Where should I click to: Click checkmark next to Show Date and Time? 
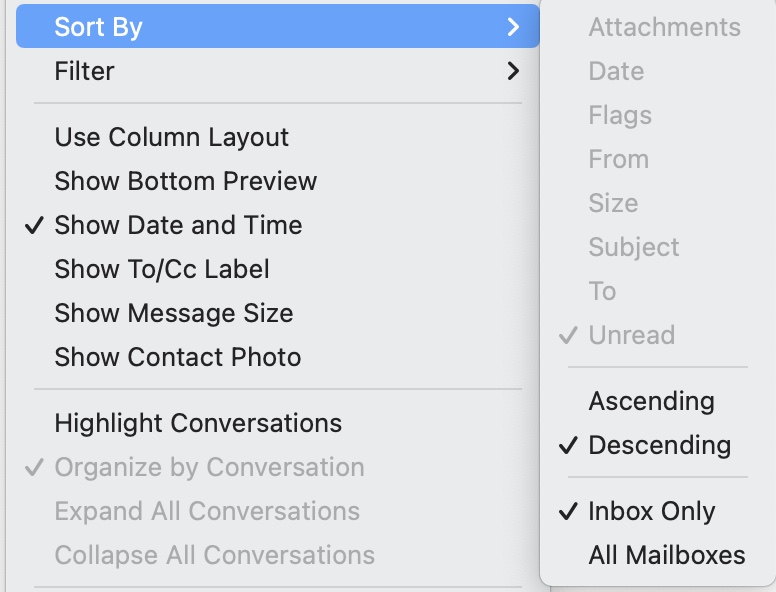click(x=35, y=225)
